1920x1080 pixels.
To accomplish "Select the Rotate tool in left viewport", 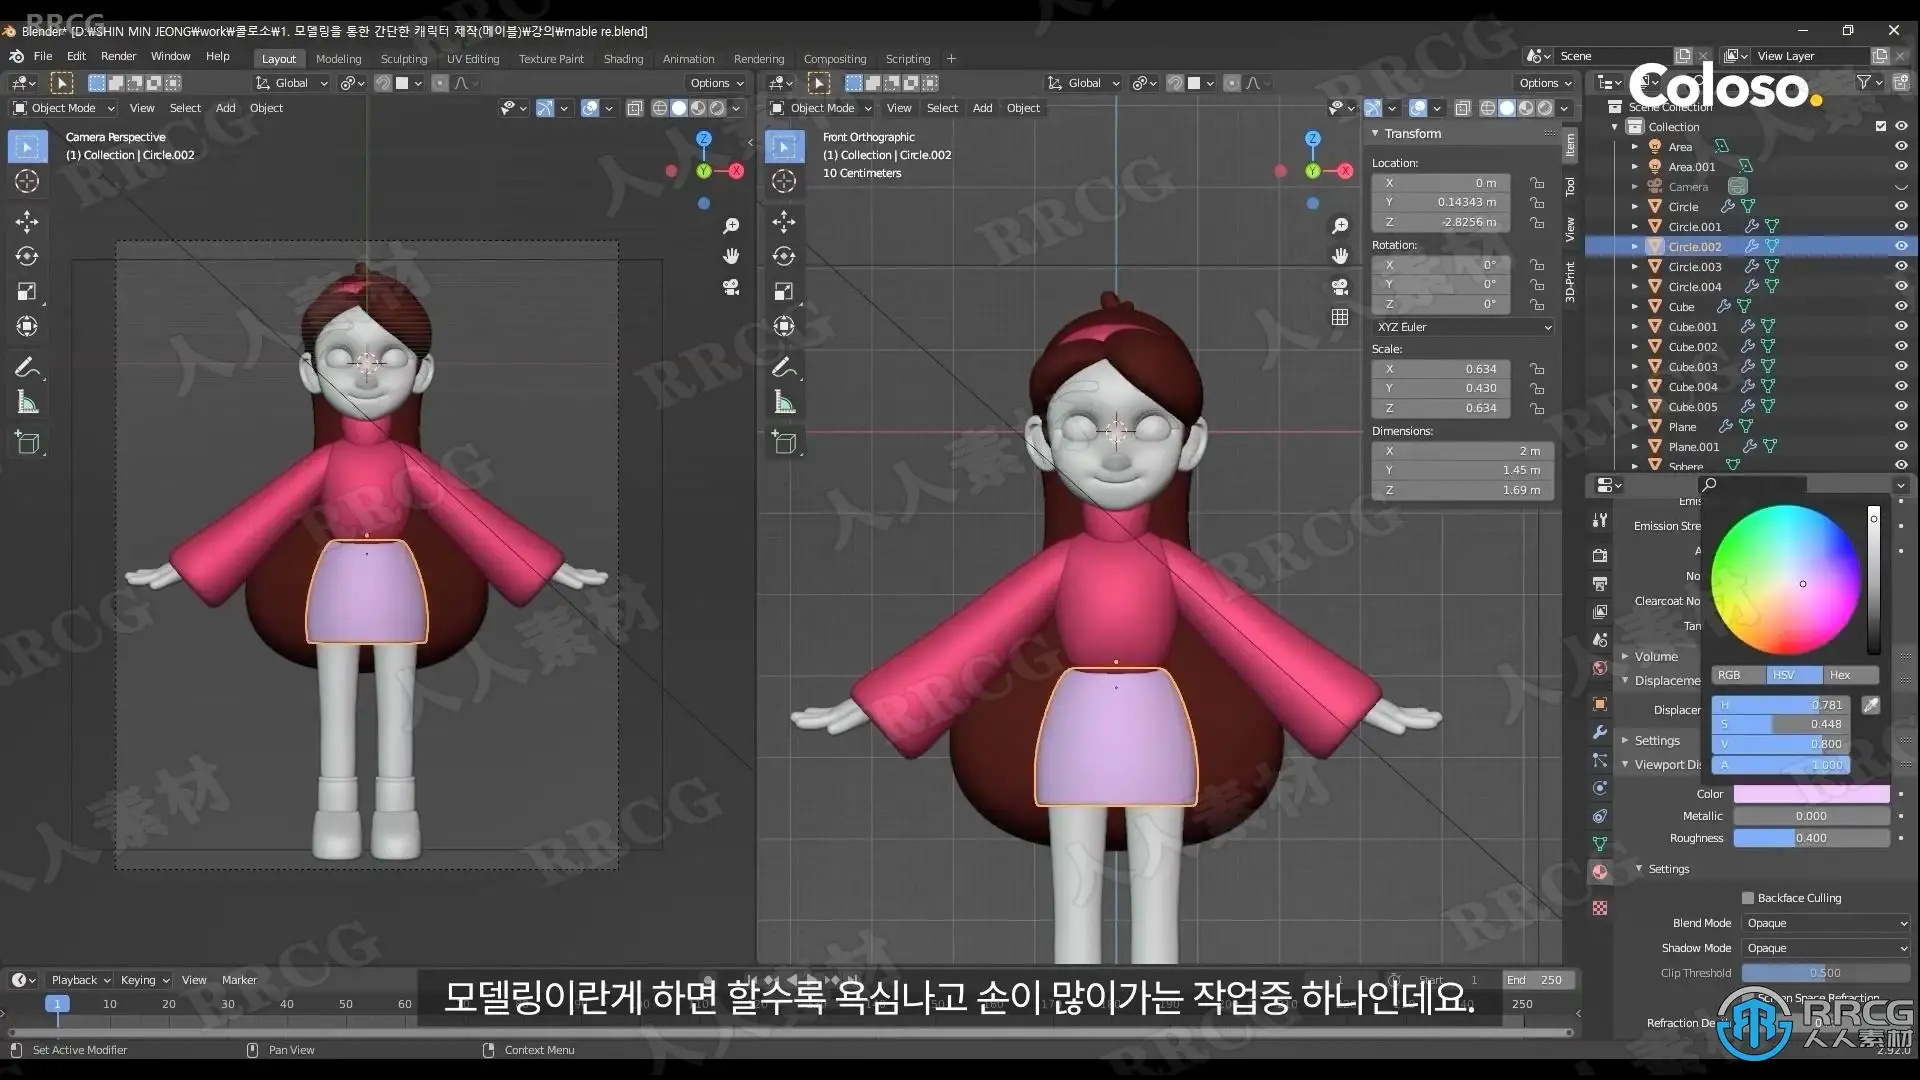I will (27, 256).
